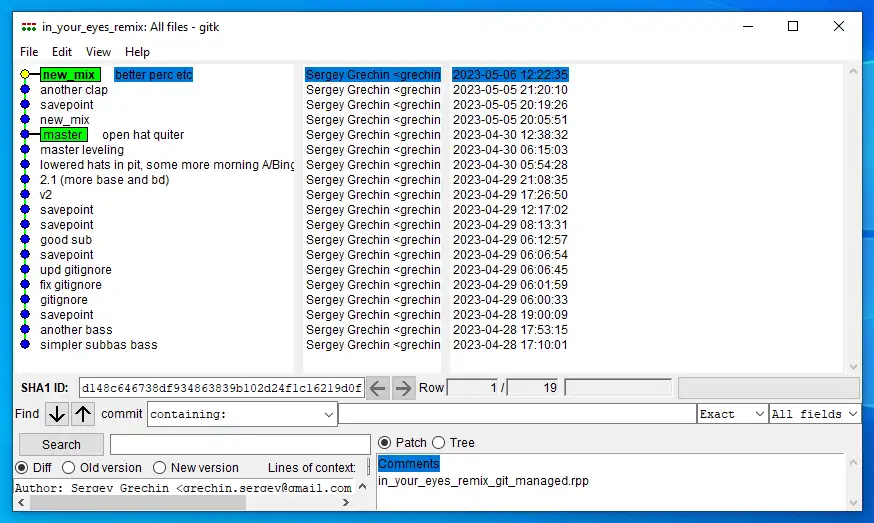Viewport: 874px width, 523px height.
Task: Click scroll down arrow in file list pane
Action: pyautogui.click(x=853, y=502)
